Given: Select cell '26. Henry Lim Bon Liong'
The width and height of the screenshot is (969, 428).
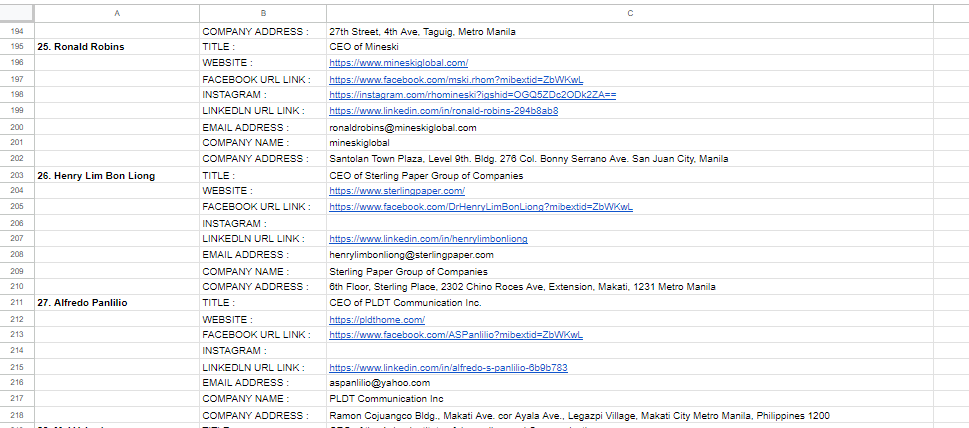Looking at the screenshot, I should (117, 175).
